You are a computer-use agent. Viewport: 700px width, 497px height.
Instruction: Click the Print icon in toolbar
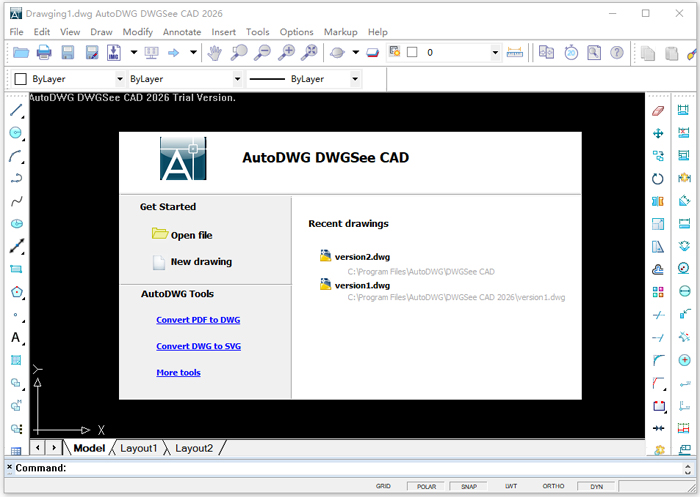point(44,52)
